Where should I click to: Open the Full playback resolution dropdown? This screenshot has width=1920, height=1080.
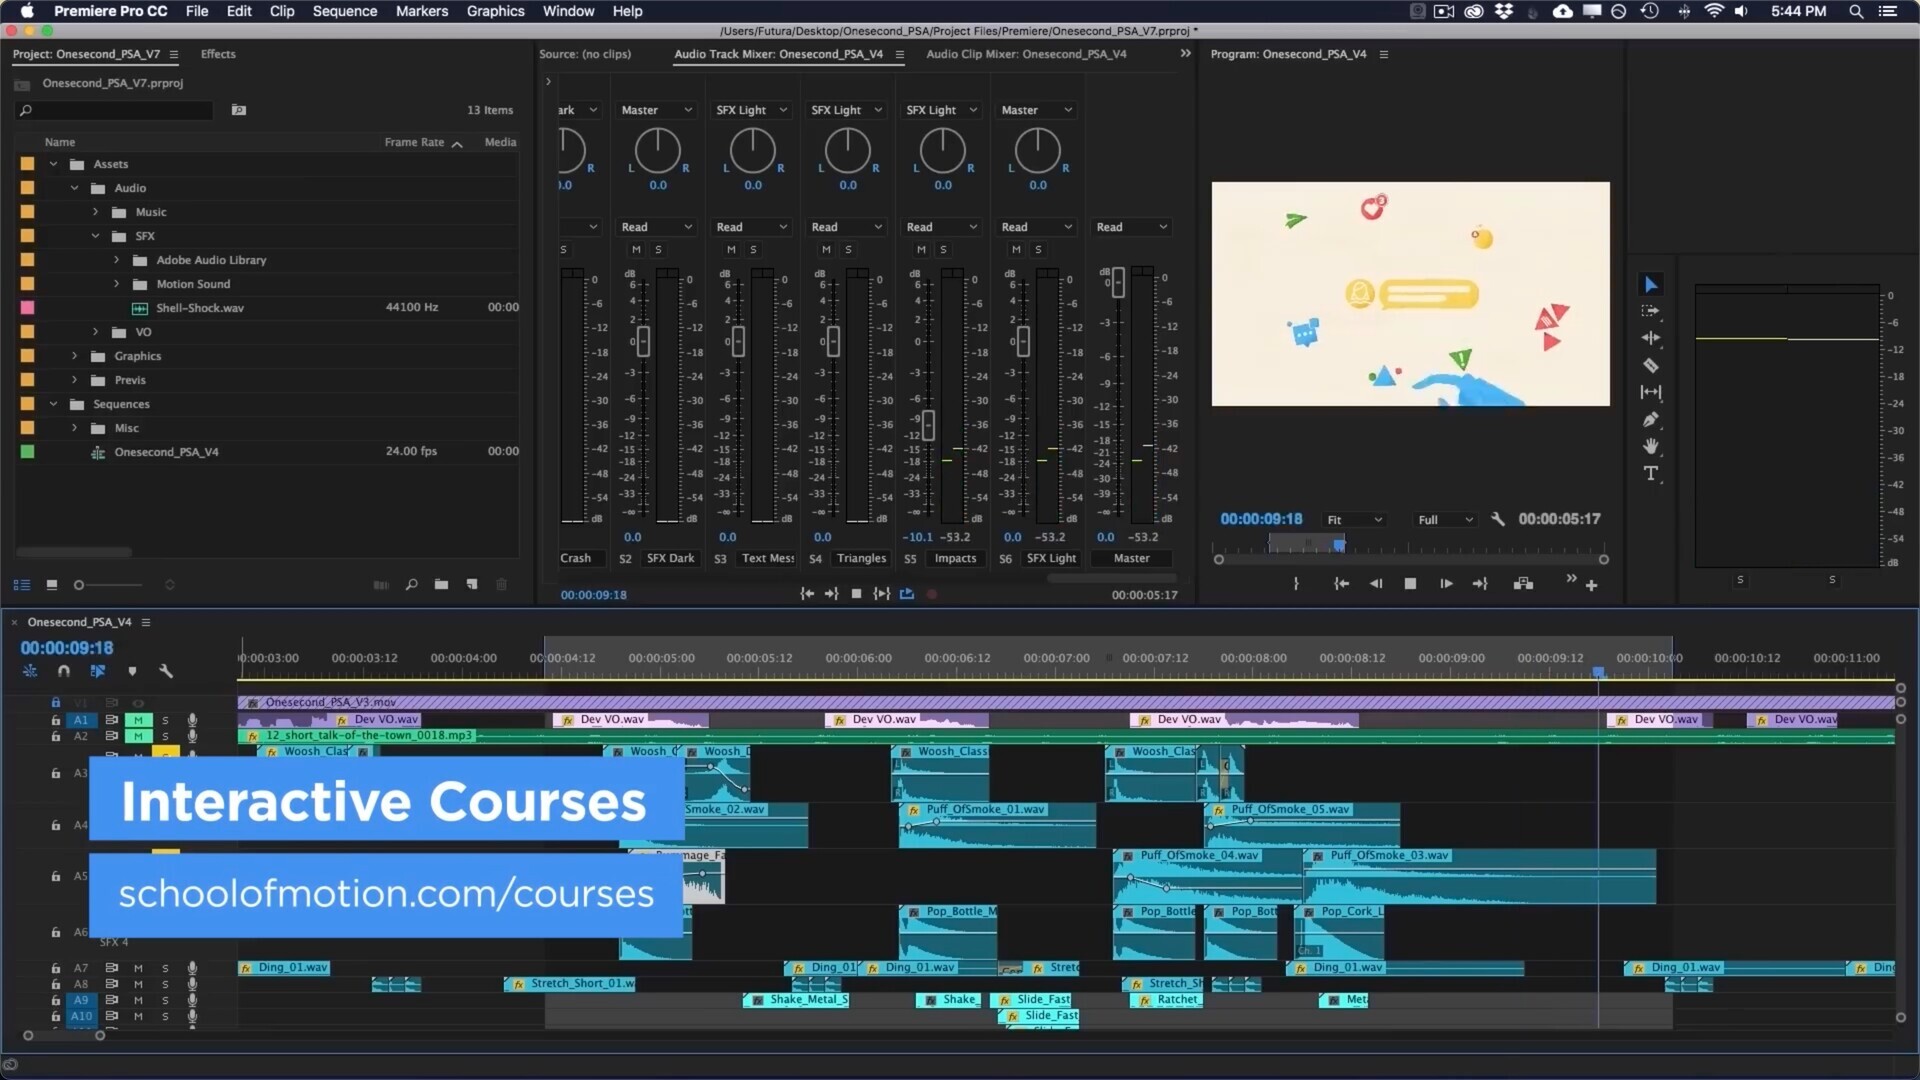[1445, 520]
